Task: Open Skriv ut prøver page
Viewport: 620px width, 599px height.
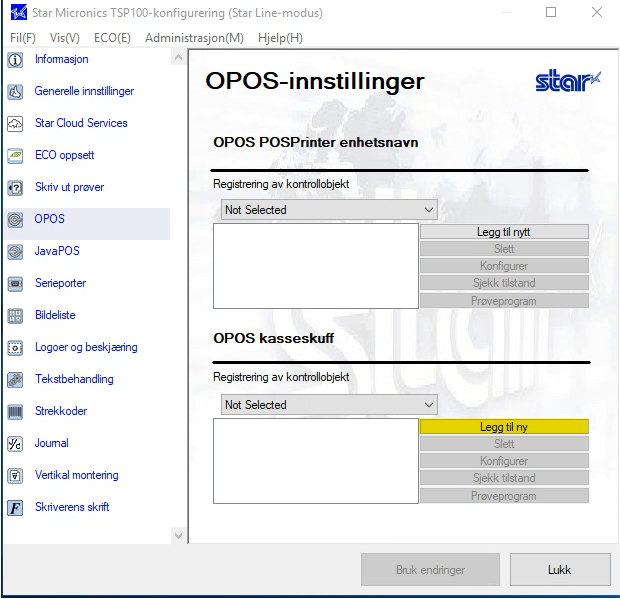Action: coord(69,187)
